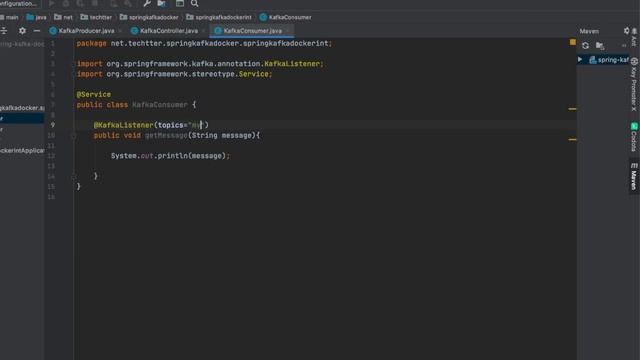This screenshot has height=360, width=640.
Task: Open the Ant tool window tab
Action: pyautogui.click(x=634, y=38)
